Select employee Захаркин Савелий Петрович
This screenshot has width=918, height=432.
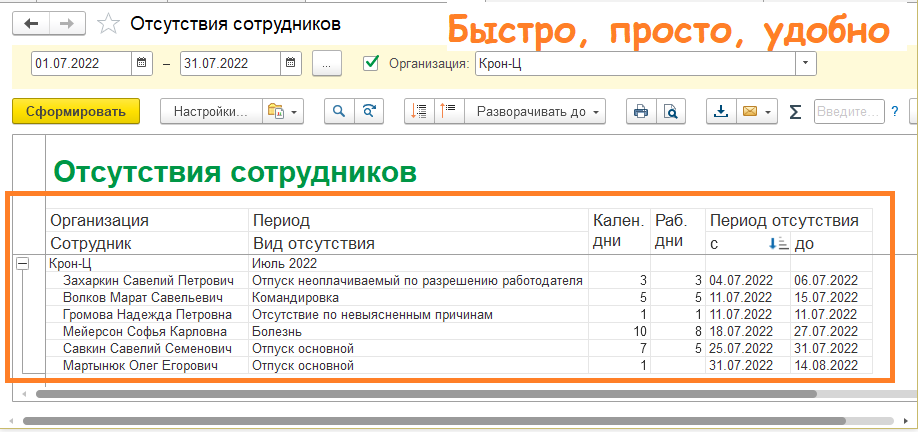tap(148, 280)
